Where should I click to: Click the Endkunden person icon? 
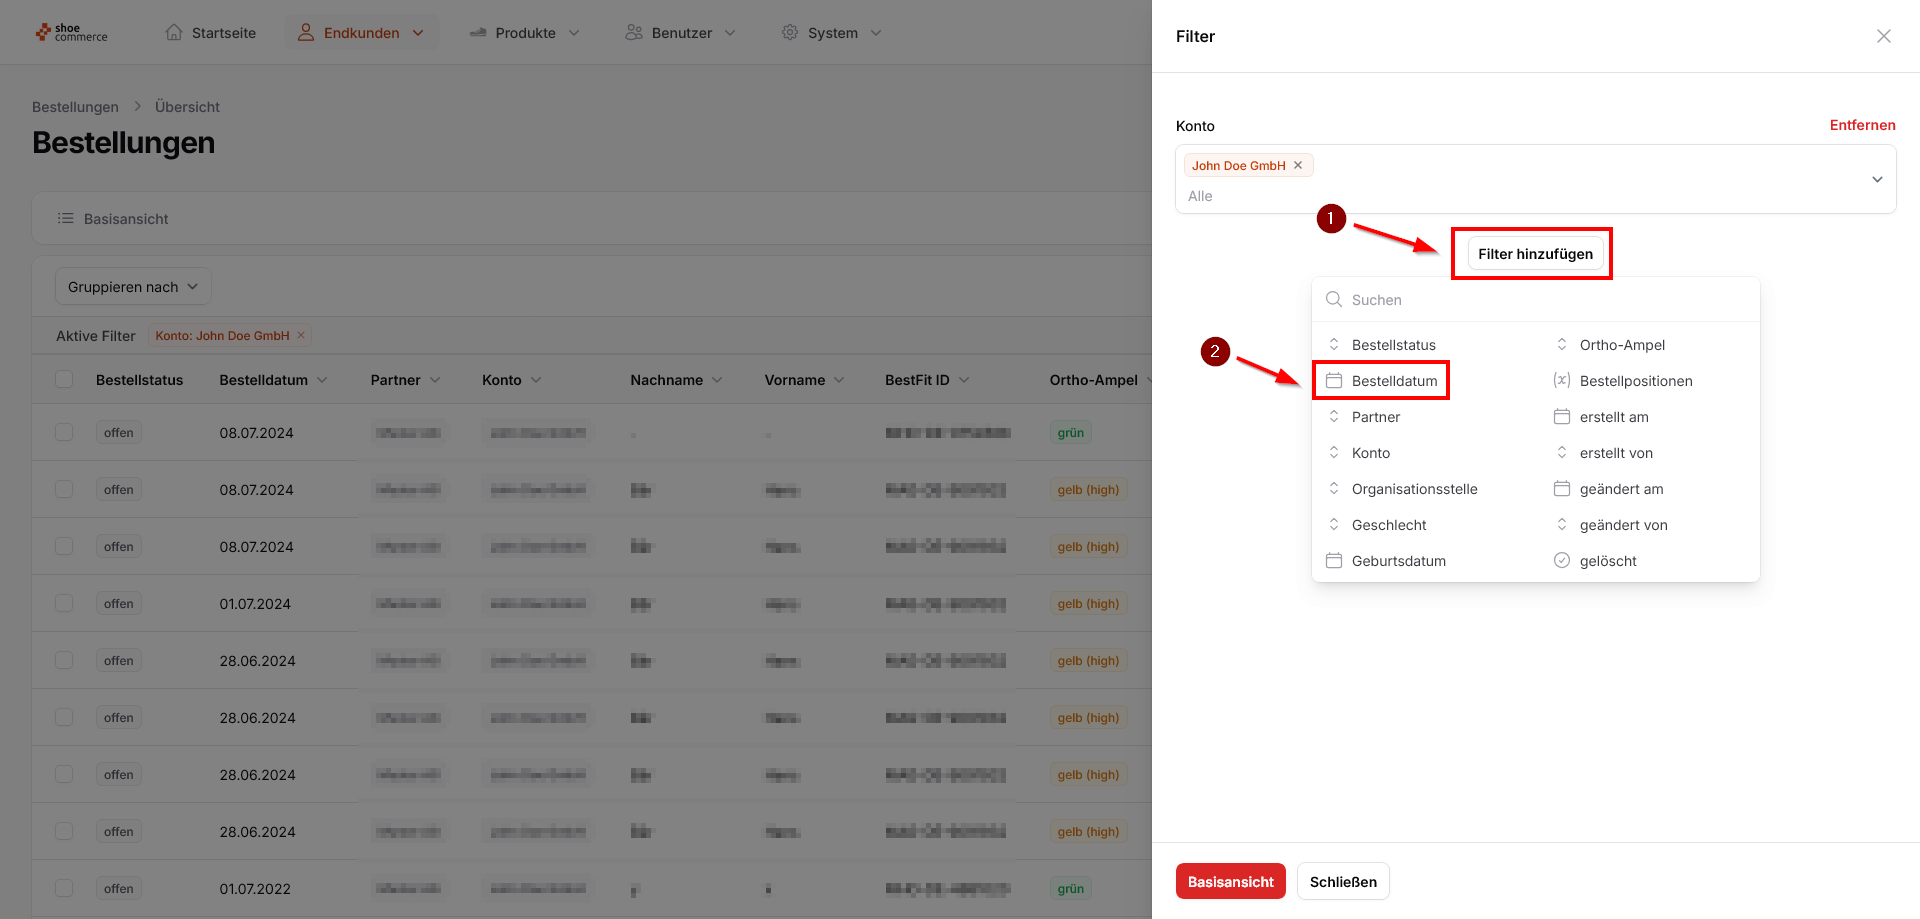click(x=306, y=32)
